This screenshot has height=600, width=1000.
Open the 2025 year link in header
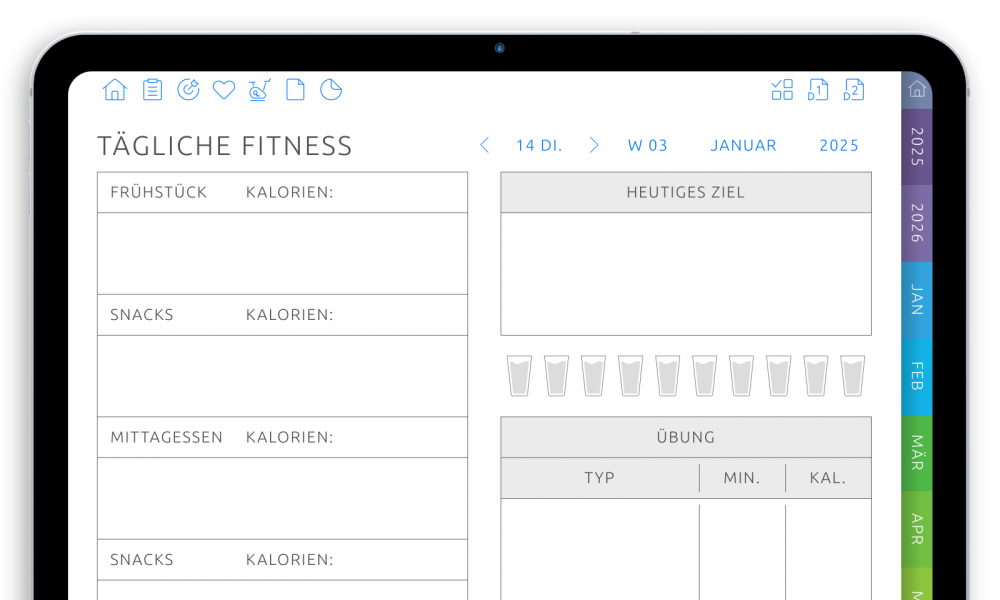click(x=839, y=145)
